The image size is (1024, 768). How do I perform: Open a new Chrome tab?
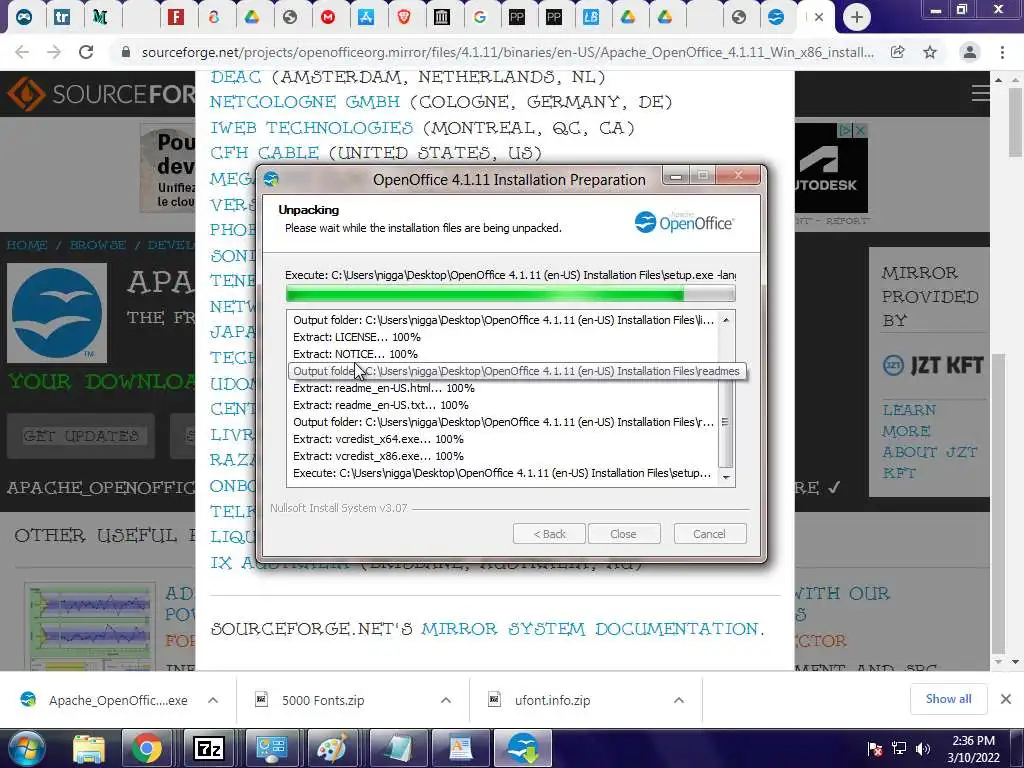[857, 17]
